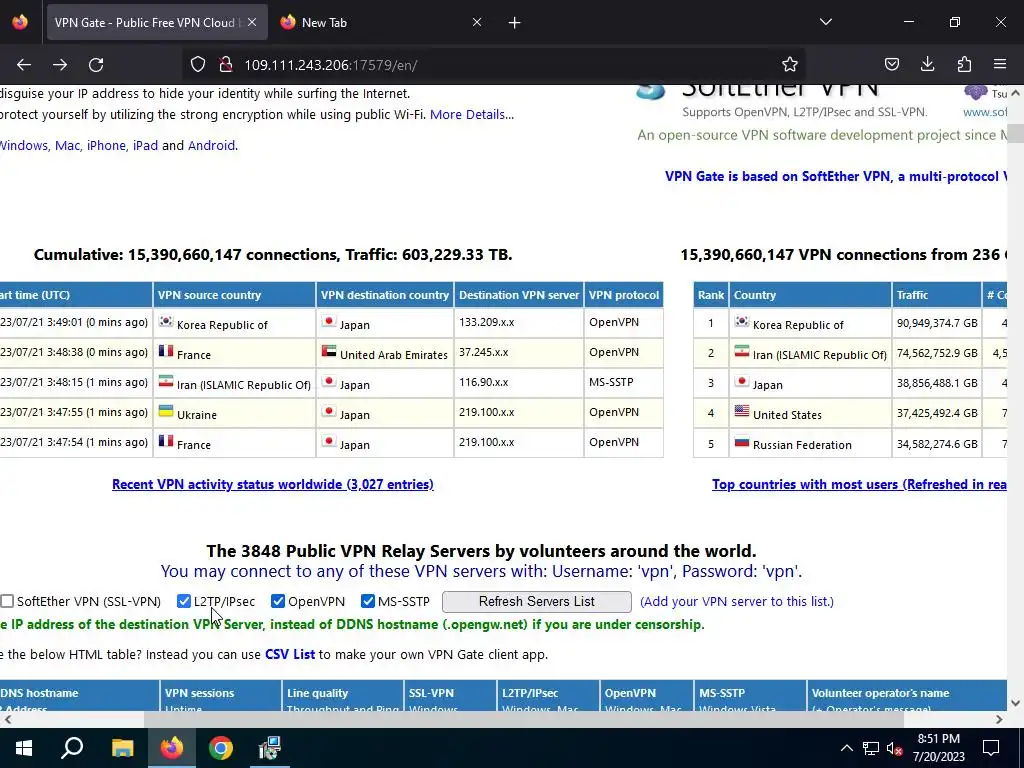Uncheck the L2TP/IPsec checkbox
1024x768 pixels.
pyautogui.click(x=184, y=601)
